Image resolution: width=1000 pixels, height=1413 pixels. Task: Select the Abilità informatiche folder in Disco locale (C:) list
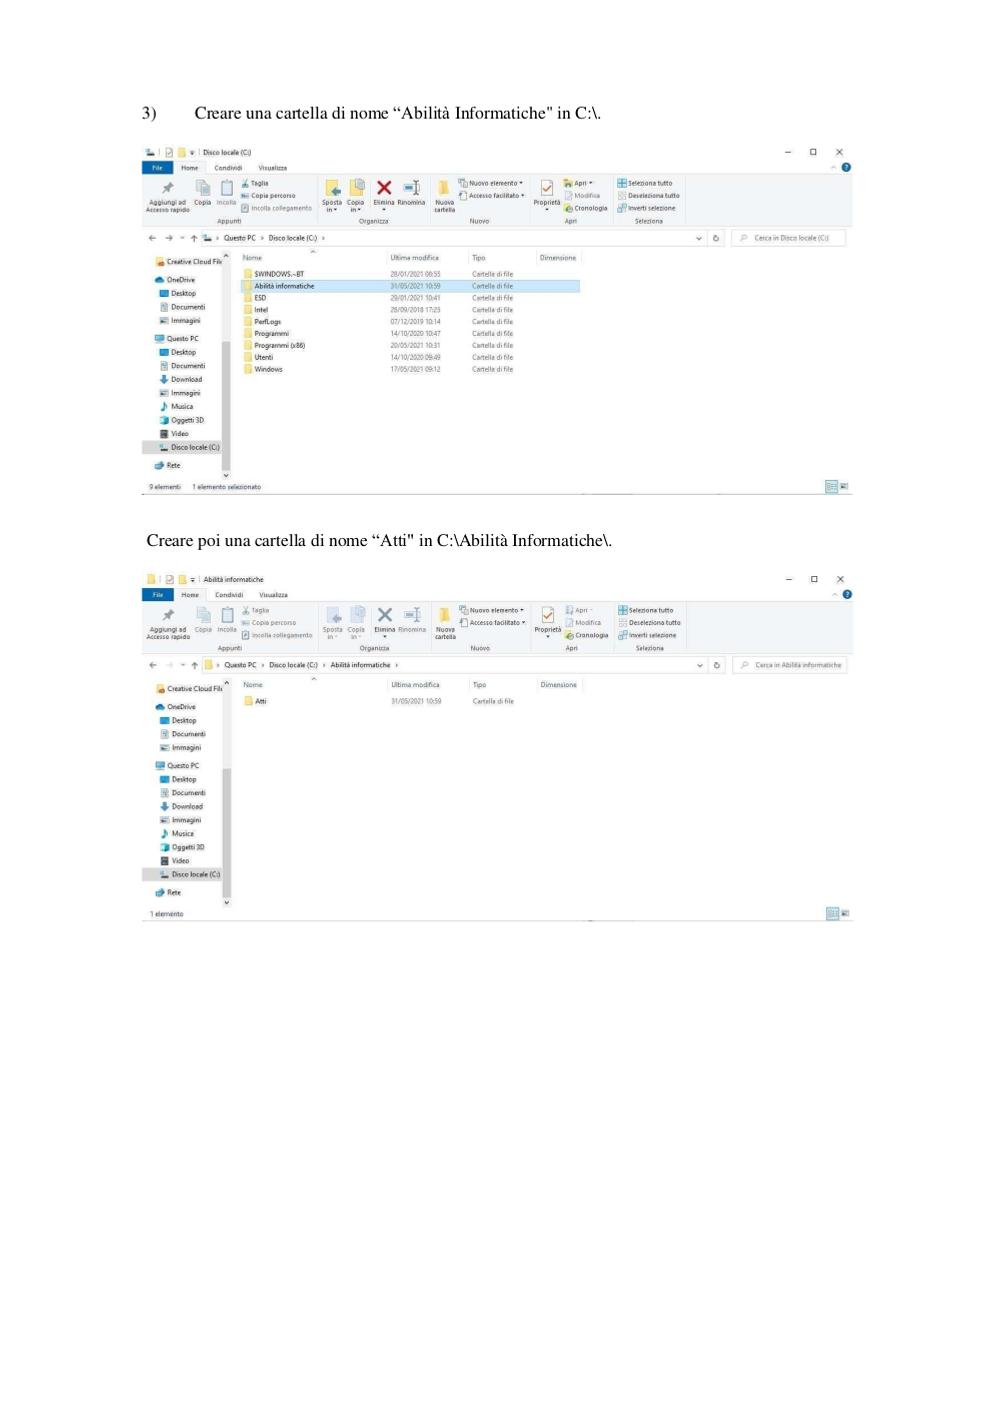[410, 286]
